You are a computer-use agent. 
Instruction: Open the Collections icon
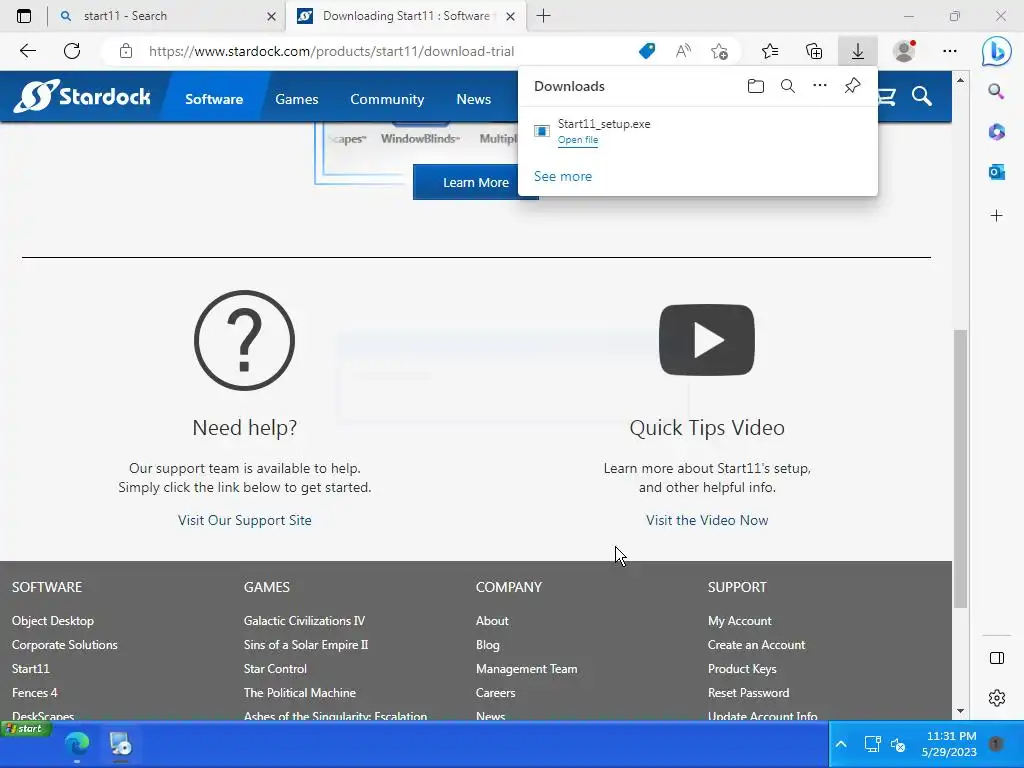[814, 51]
